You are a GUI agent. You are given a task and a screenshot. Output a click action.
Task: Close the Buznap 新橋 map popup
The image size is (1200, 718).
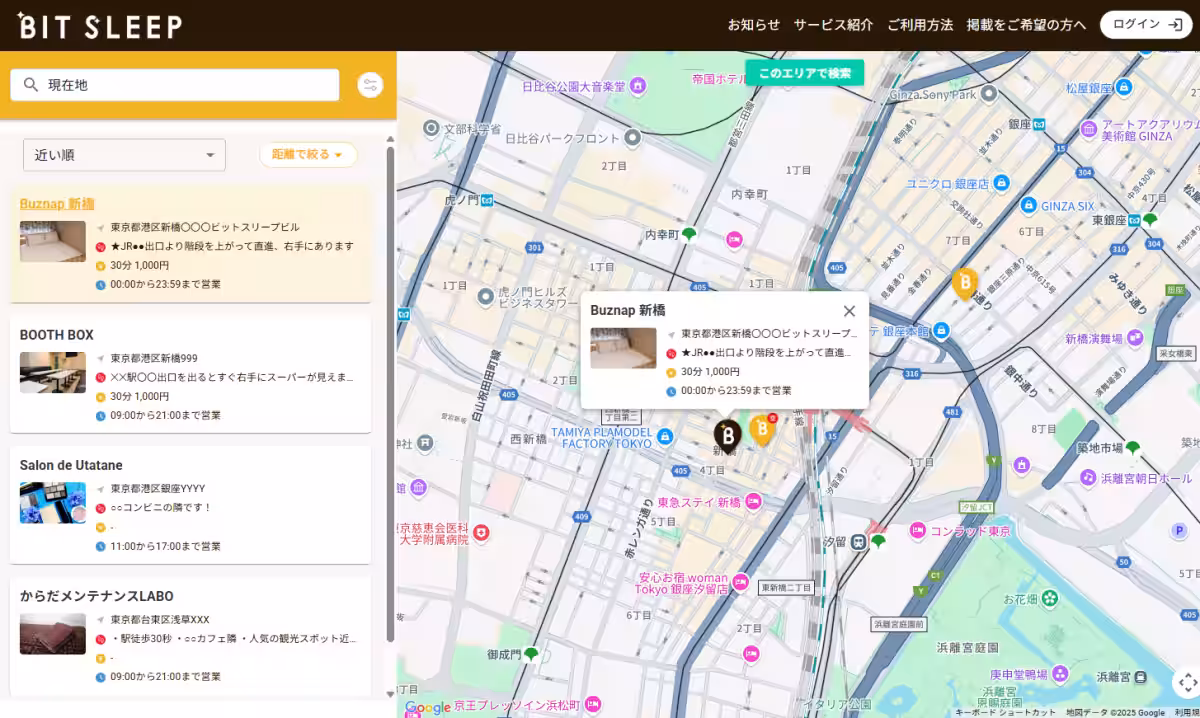pos(849,311)
